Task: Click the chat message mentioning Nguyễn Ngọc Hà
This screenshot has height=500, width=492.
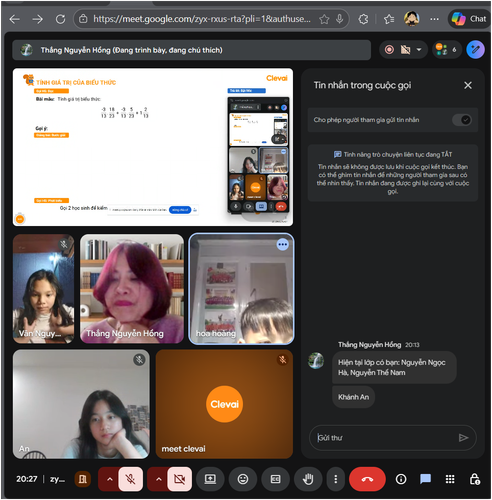Action: tap(394, 367)
